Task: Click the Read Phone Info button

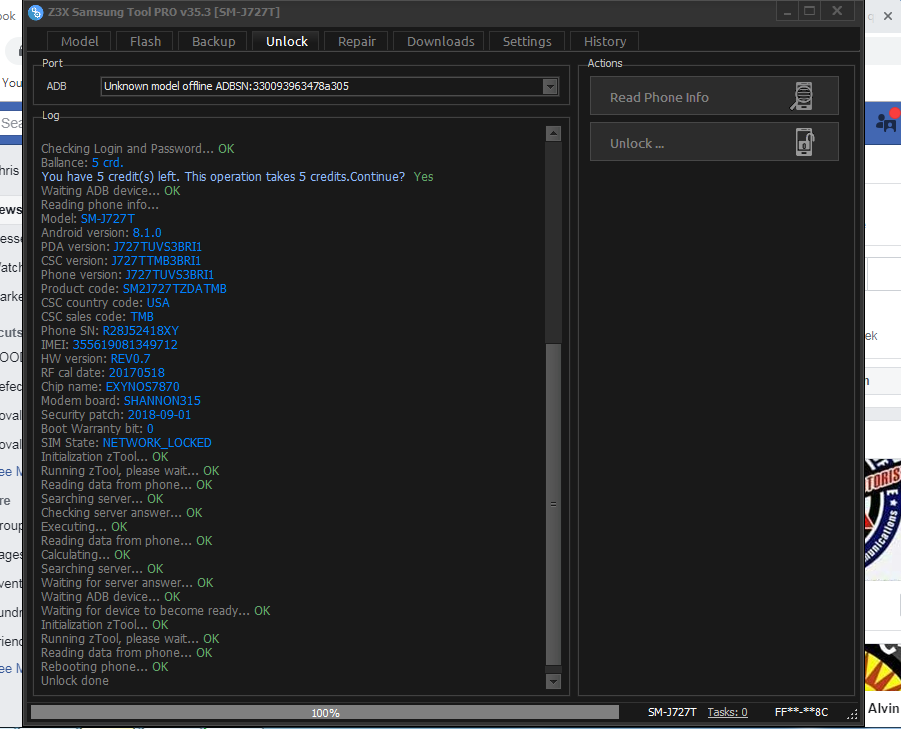Action: [714, 96]
